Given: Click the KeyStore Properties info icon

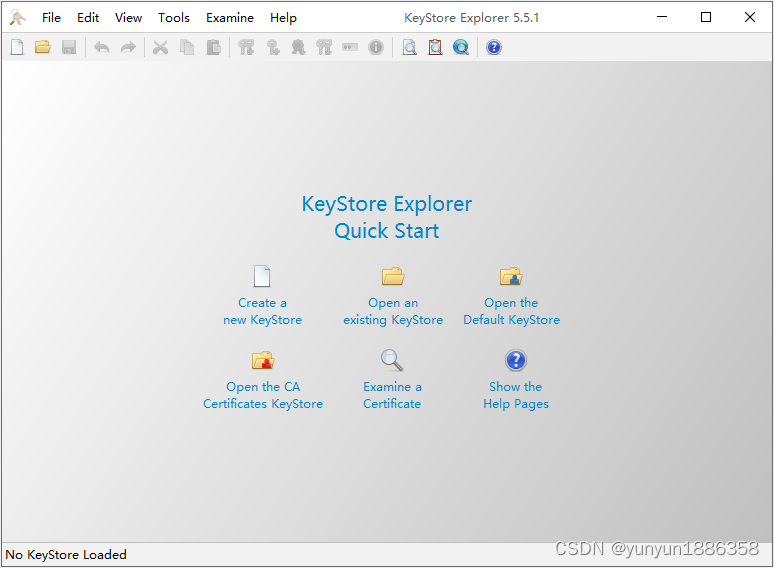Looking at the screenshot, I should 376,47.
